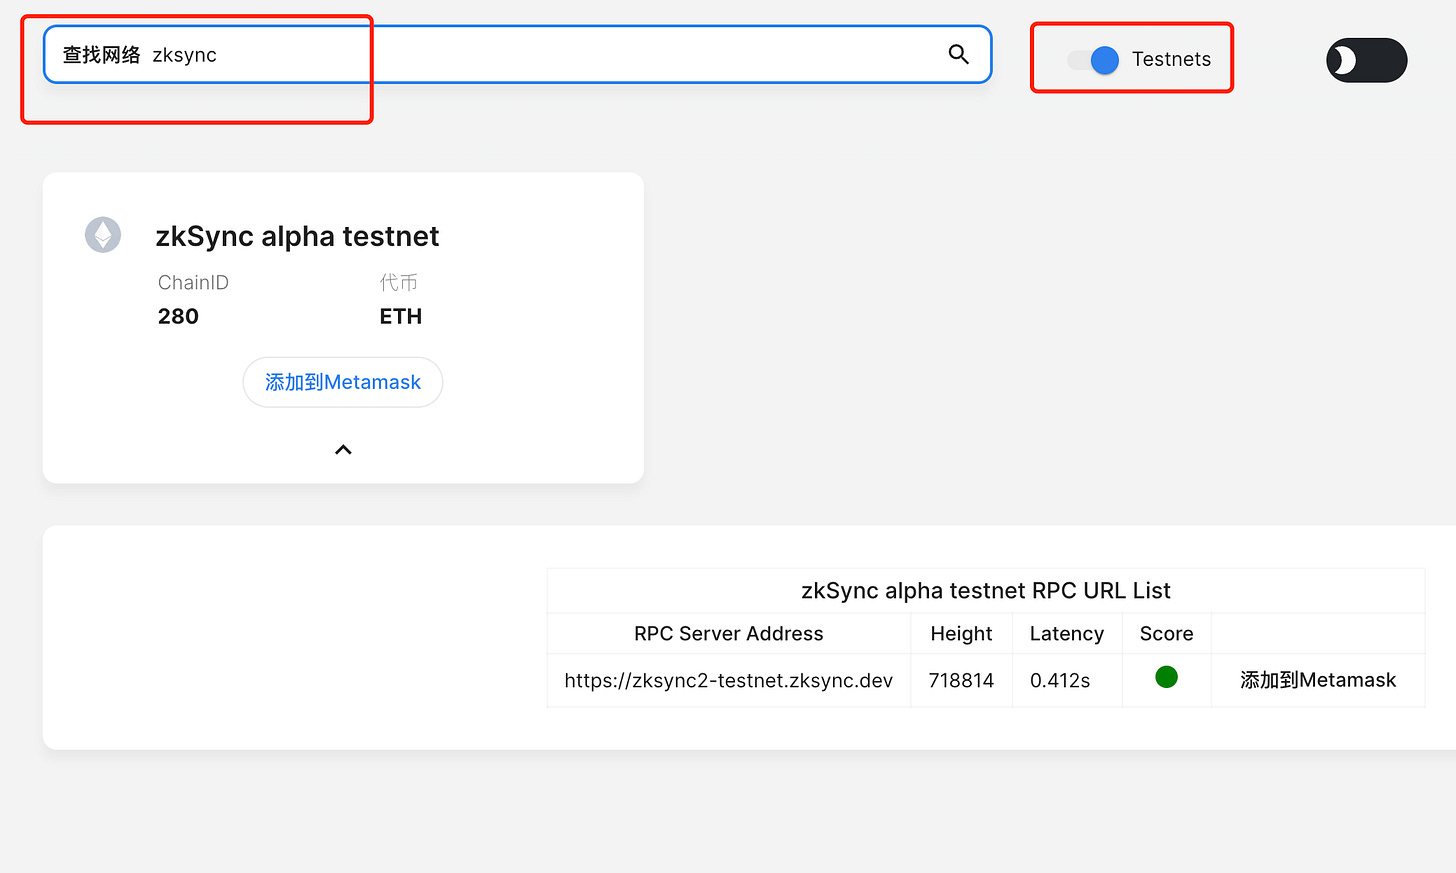The height and width of the screenshot is (873, 1456).
Task: Select the RPC URL https://zksync2-testnet.zksync.dev
Action: (728, 681)
